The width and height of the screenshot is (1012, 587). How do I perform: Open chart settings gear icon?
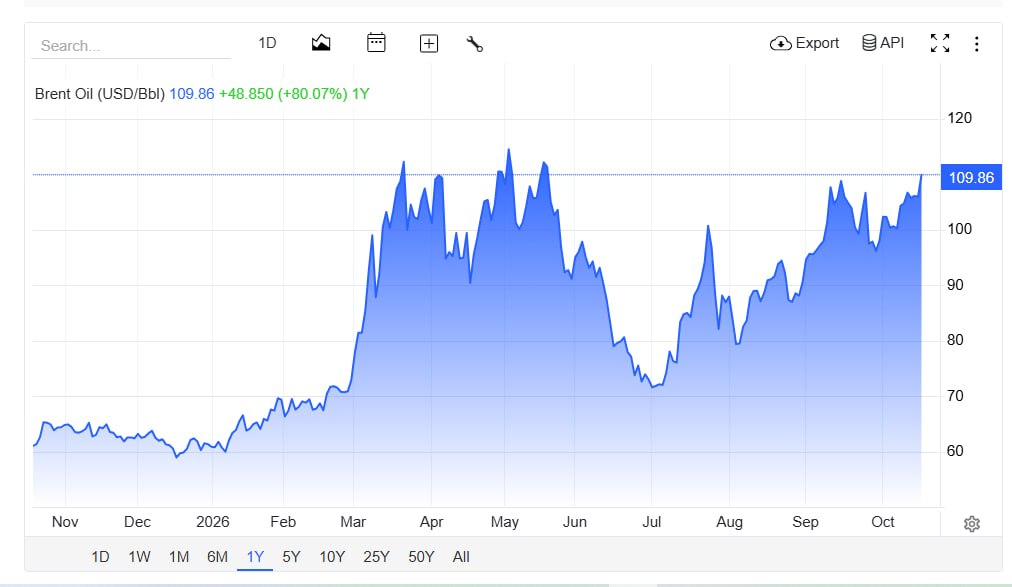point(971,524)
